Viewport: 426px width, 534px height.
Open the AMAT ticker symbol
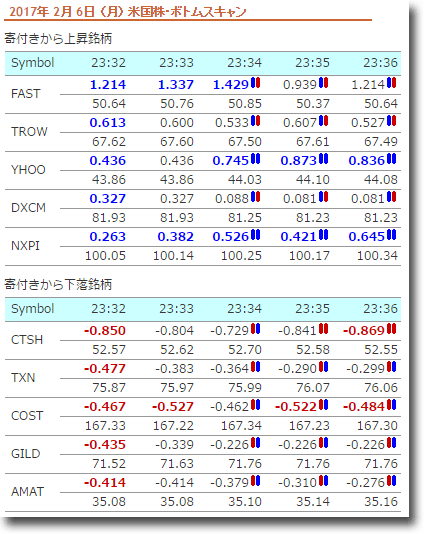click(x=28, y=491)
